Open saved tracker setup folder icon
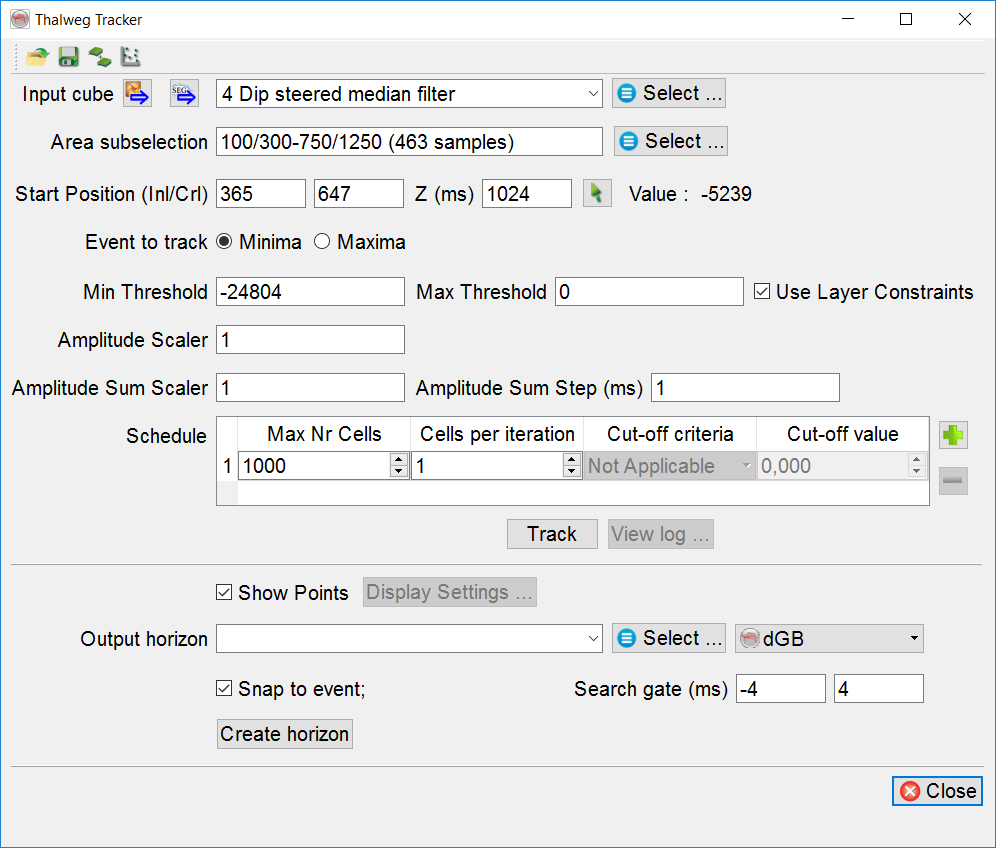This screenshot has height=848, width=996. tap(37, 57)
